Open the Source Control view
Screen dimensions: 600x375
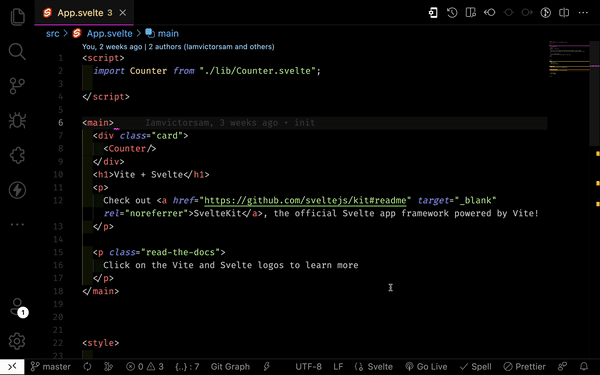point(17,86)
